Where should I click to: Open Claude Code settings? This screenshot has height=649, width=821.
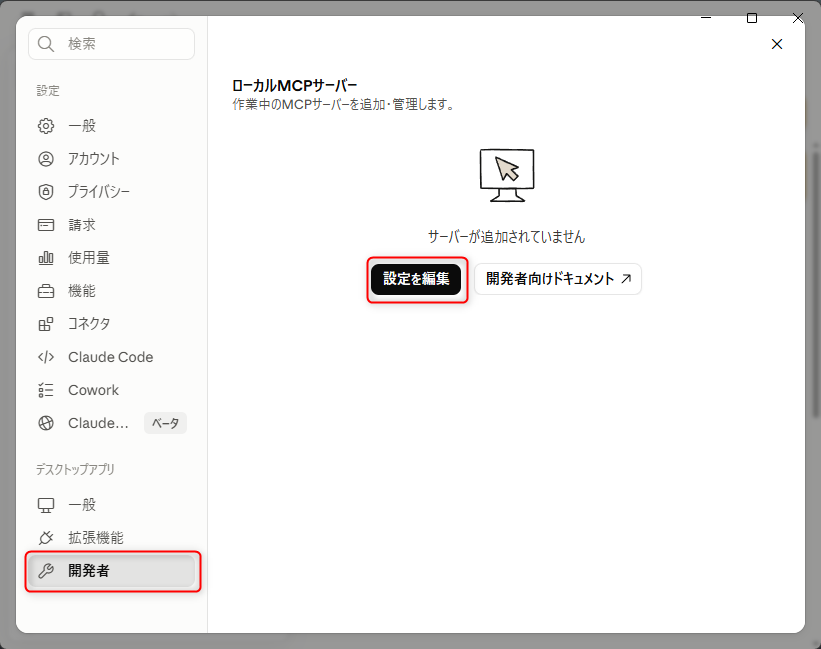112,357
